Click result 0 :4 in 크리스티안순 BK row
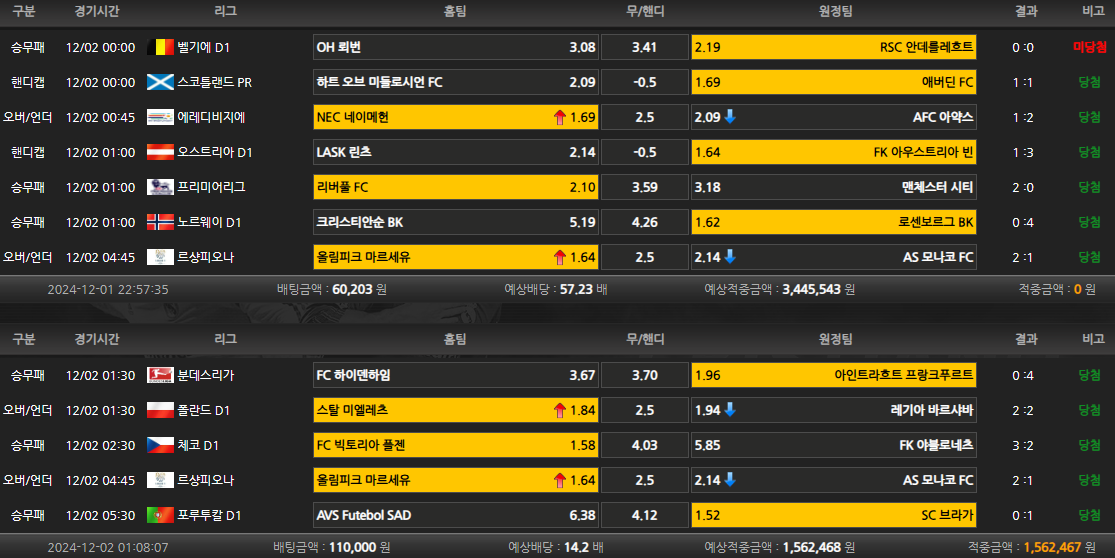The image size is (1115, 558). (x=1023, y=222)
